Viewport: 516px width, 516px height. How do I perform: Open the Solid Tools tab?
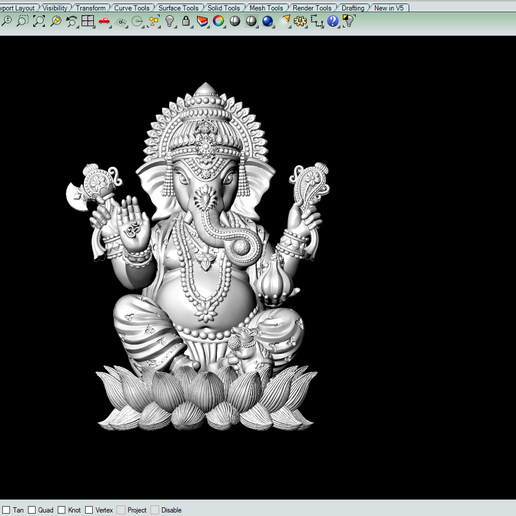(224, 8)
